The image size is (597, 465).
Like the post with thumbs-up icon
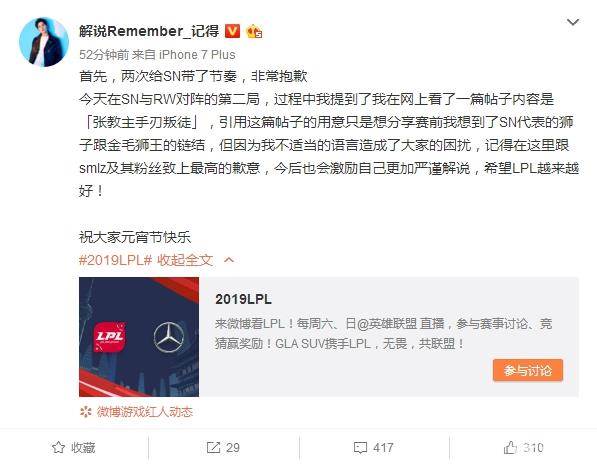point(510,447)
